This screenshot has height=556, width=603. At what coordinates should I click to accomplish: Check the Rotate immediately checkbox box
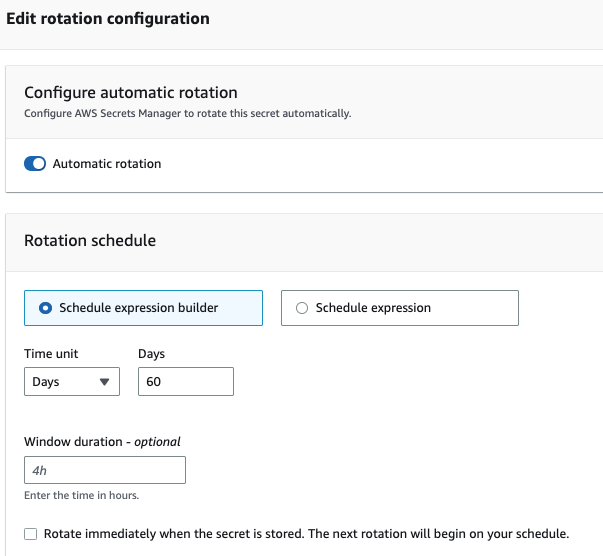31,534
